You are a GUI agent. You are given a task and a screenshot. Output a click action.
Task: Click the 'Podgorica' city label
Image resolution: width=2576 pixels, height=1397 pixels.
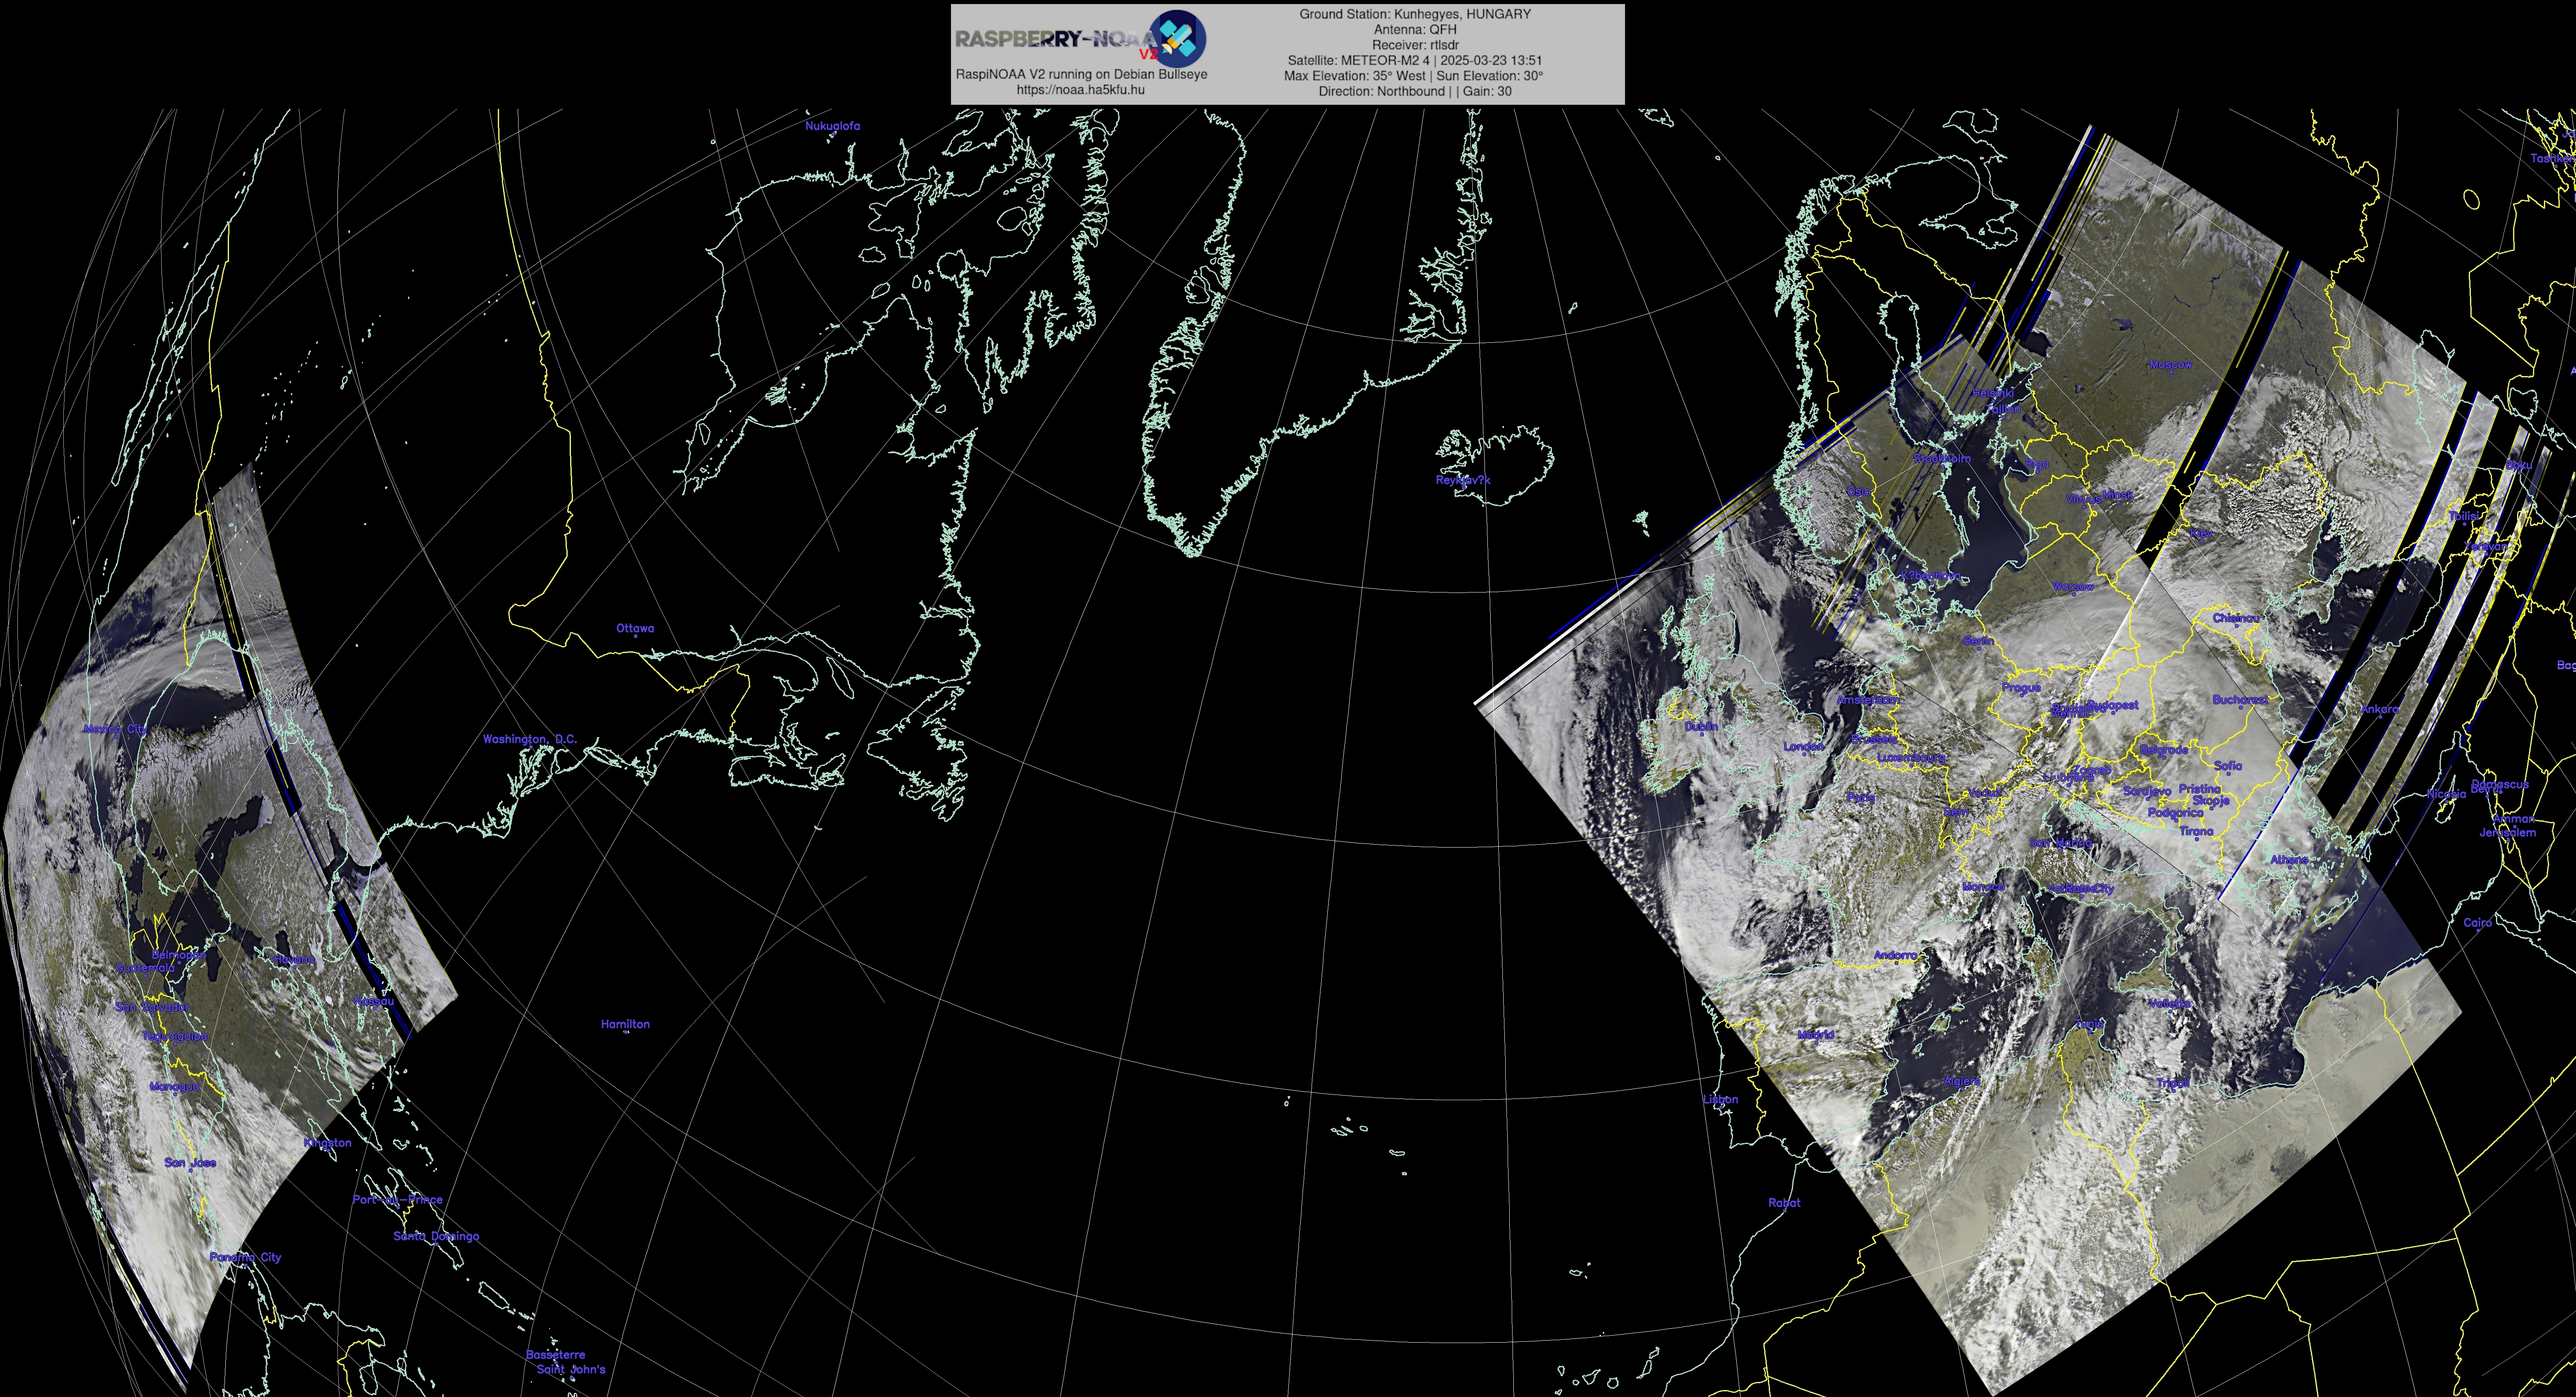(2175, 814)
